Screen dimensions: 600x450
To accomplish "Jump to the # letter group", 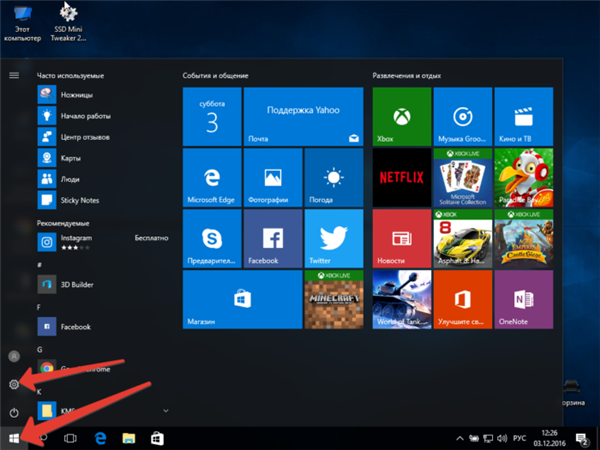I will click(x=39, y=265).
